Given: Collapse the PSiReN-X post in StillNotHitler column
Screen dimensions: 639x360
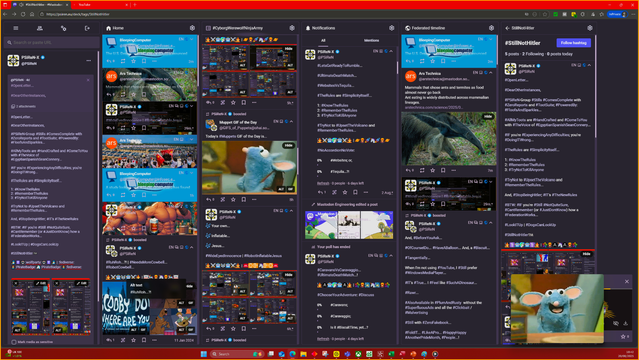Looking at the screenshot, I should 589,65.
